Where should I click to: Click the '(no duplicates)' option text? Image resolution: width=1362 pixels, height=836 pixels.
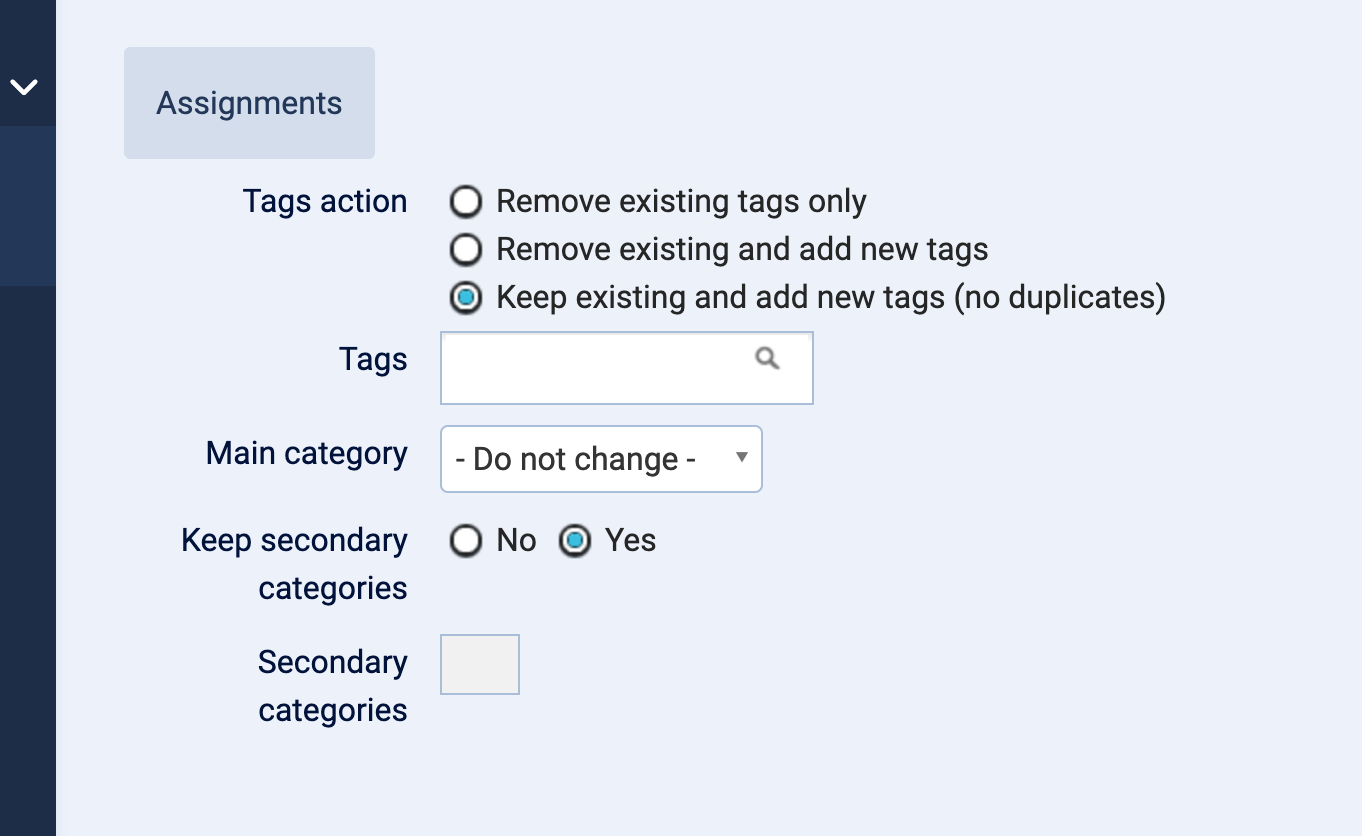click(x=1059, y=298)
